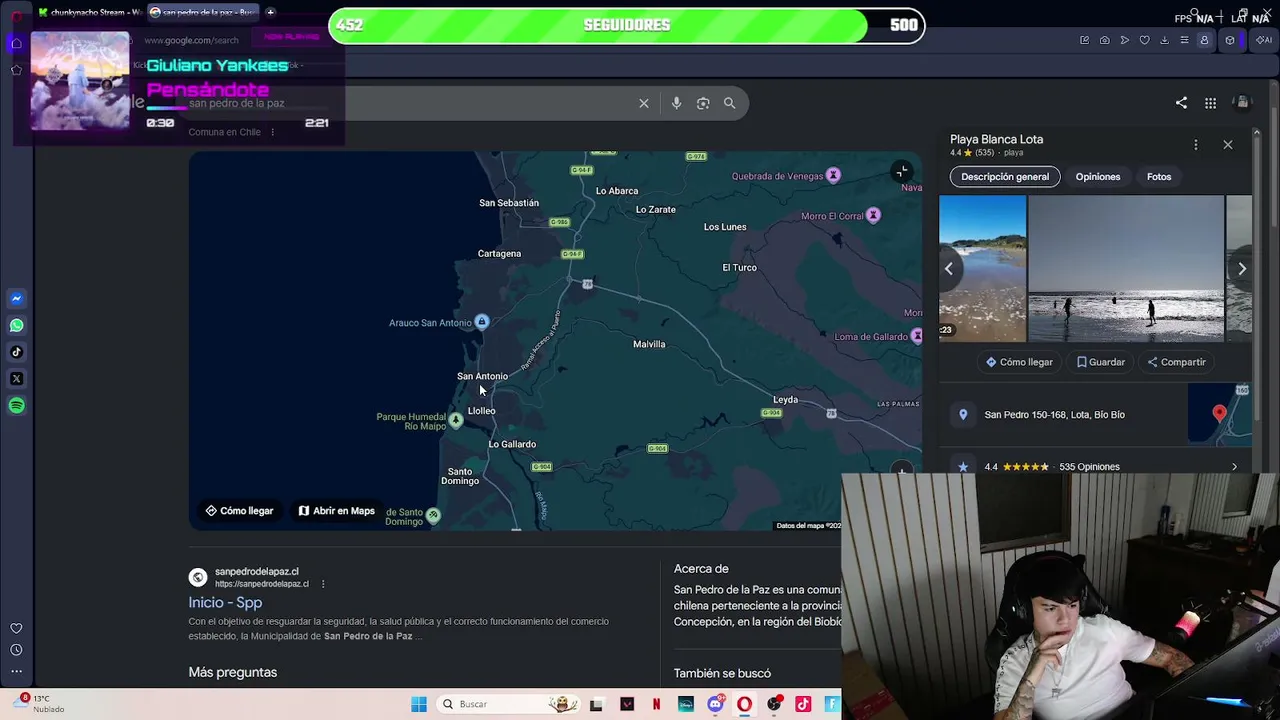Click the Quebrada de Venegas map marker
Viewport: 1280px width, 720px height.
[x=833, y=176]
